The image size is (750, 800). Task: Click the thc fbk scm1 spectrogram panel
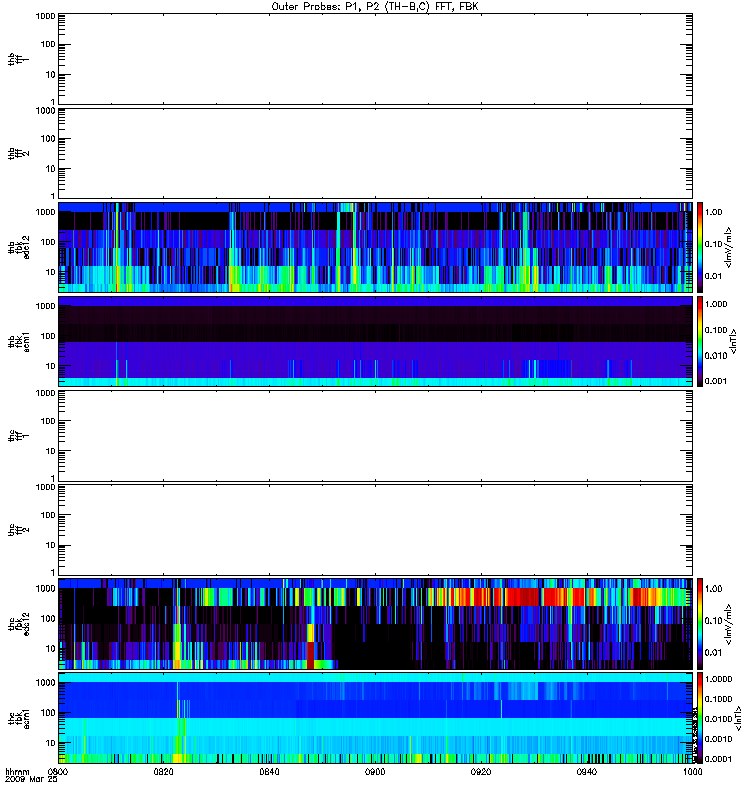375,718
